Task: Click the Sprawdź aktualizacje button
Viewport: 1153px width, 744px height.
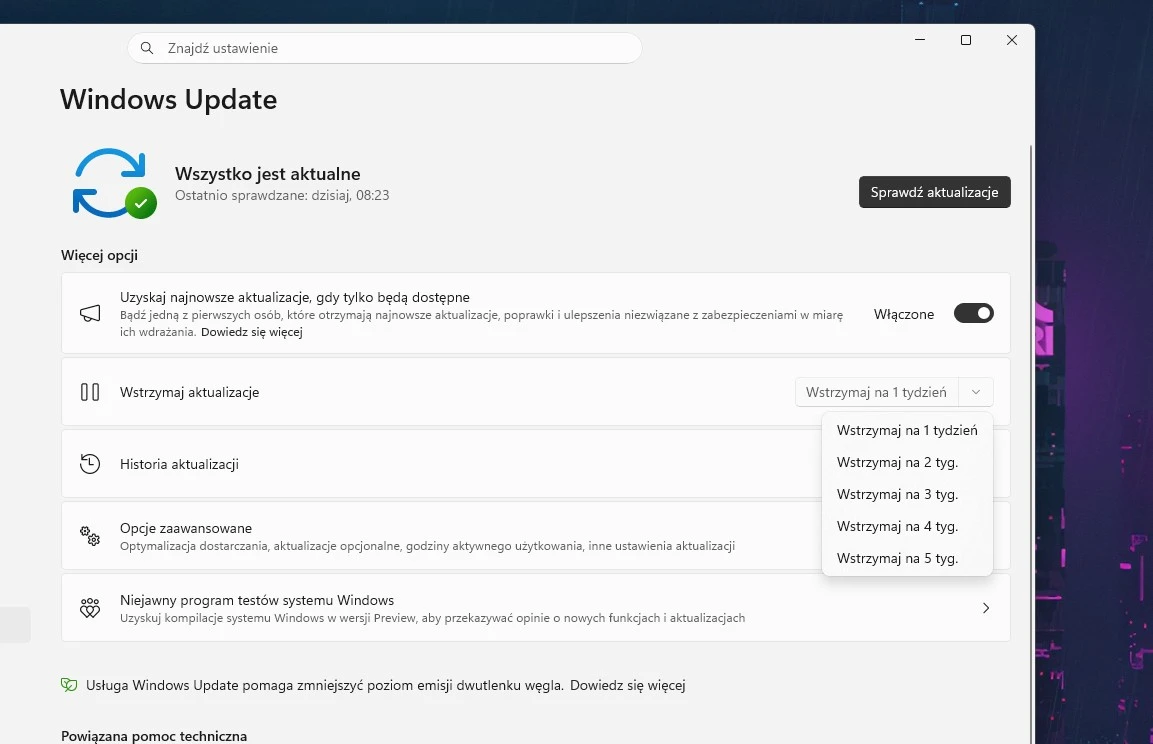Action: pyautogui.click(x=935, y=192)
